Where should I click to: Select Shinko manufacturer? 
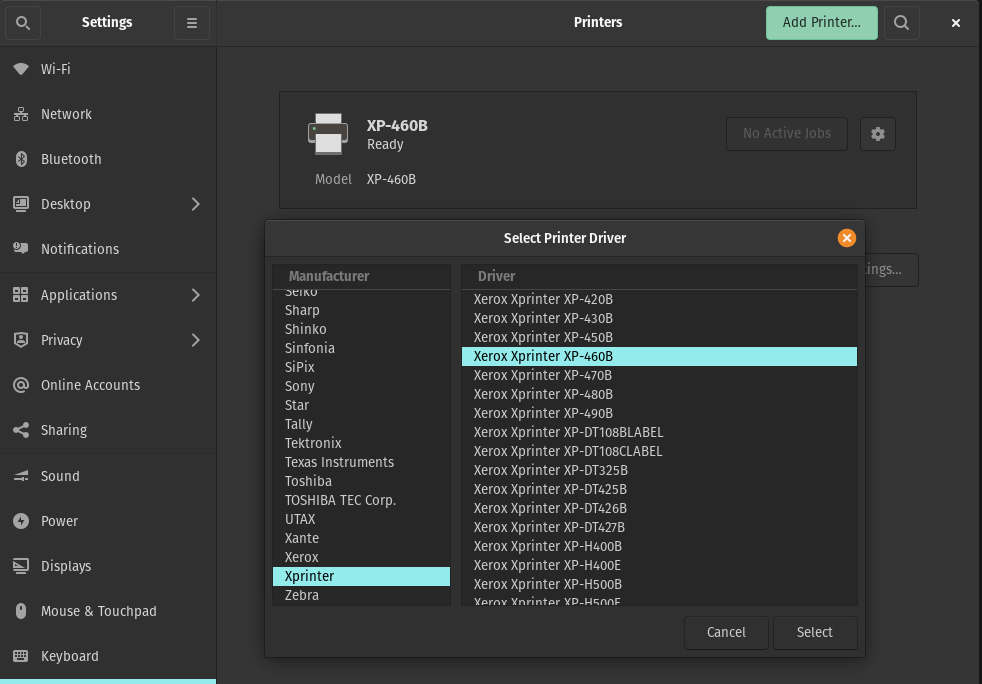pos(361,329)
